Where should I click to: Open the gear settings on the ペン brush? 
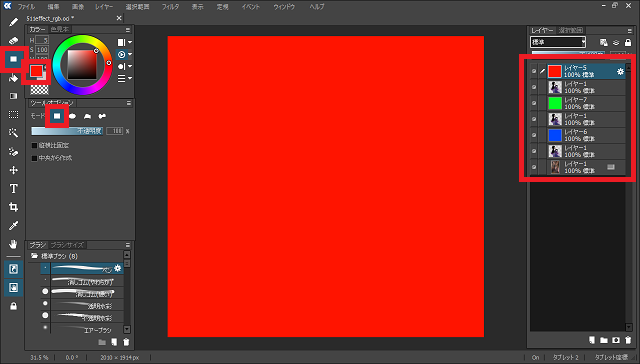[x=118, y=268]
